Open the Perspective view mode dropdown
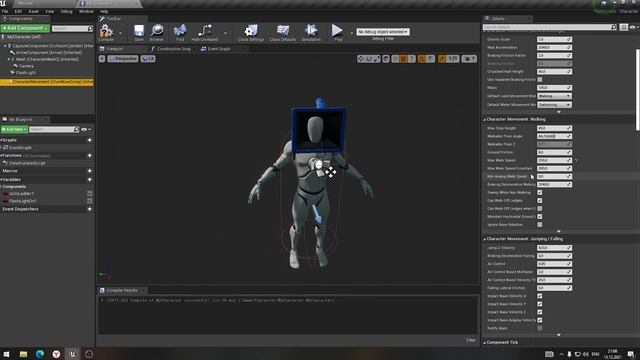This screenshot has height=360, width=640. (x=123, y=59)
